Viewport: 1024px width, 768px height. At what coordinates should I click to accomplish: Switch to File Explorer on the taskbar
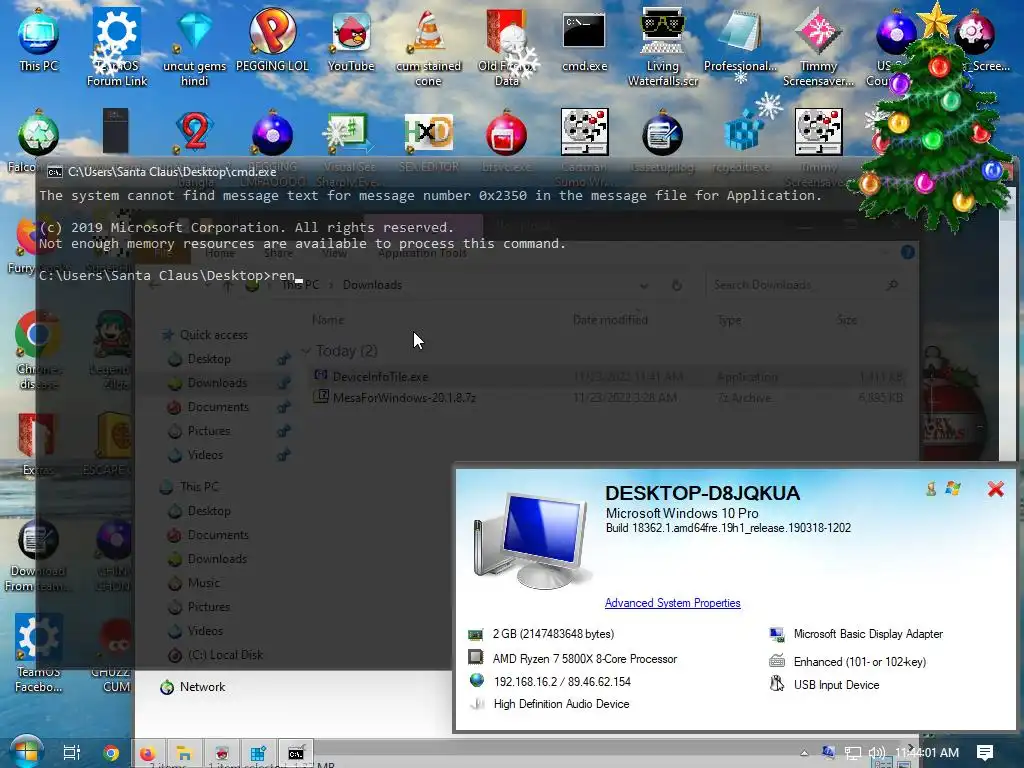[185, 753]
